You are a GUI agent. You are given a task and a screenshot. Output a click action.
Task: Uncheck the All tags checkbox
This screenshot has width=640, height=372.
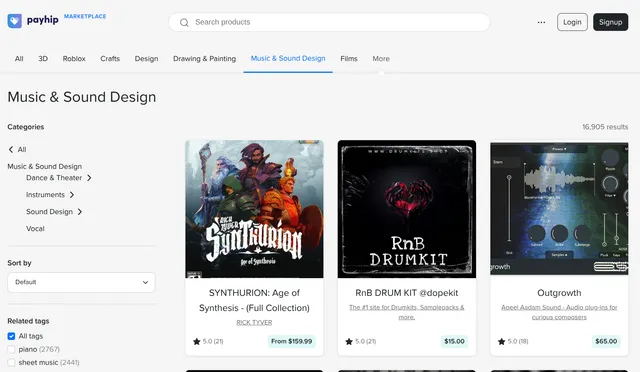tap(11, 336)
